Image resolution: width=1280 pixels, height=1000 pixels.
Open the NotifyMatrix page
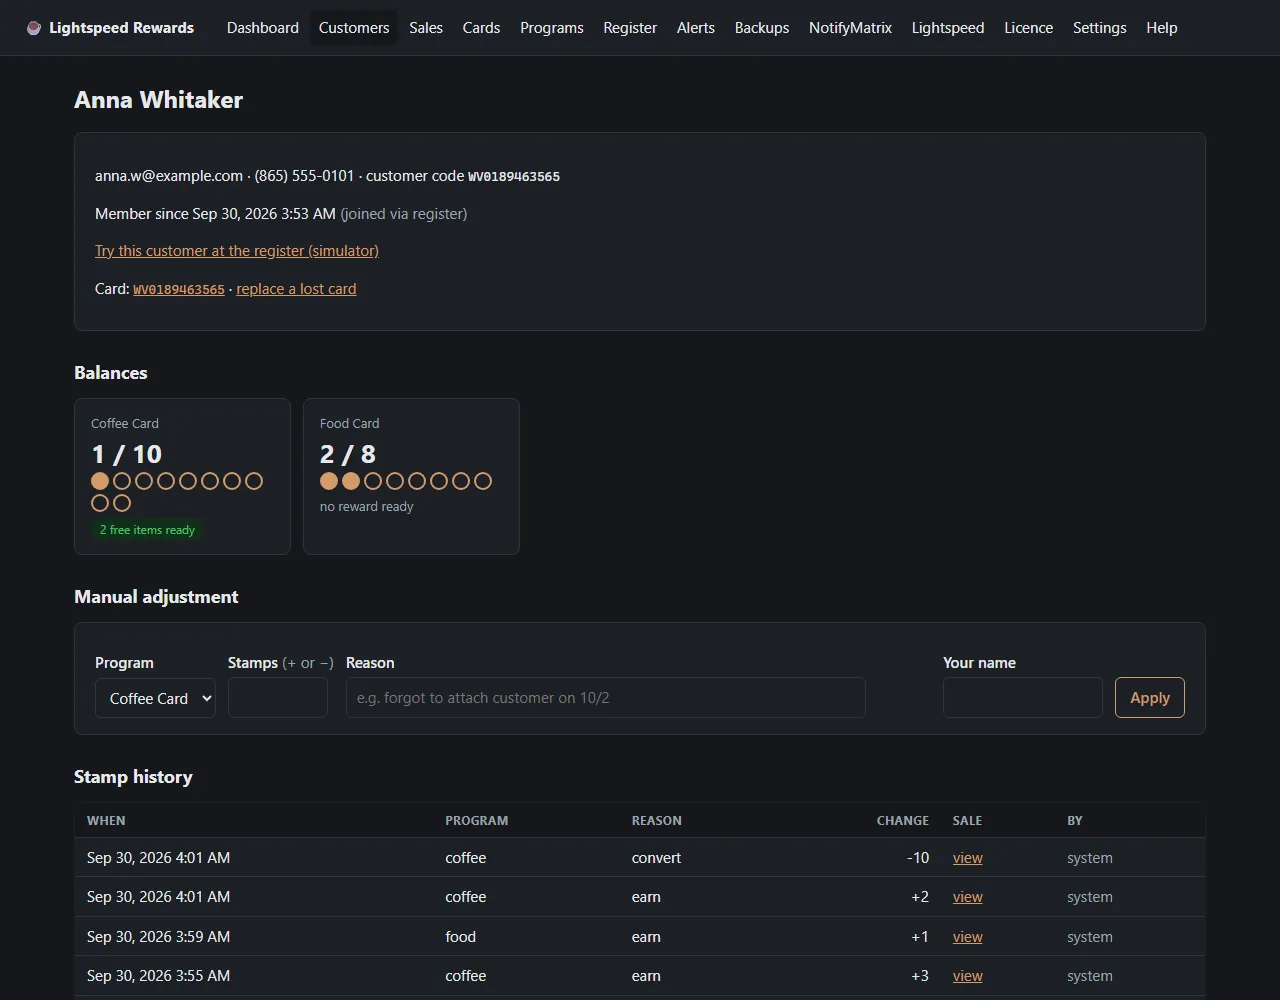(x=850, y=28)
